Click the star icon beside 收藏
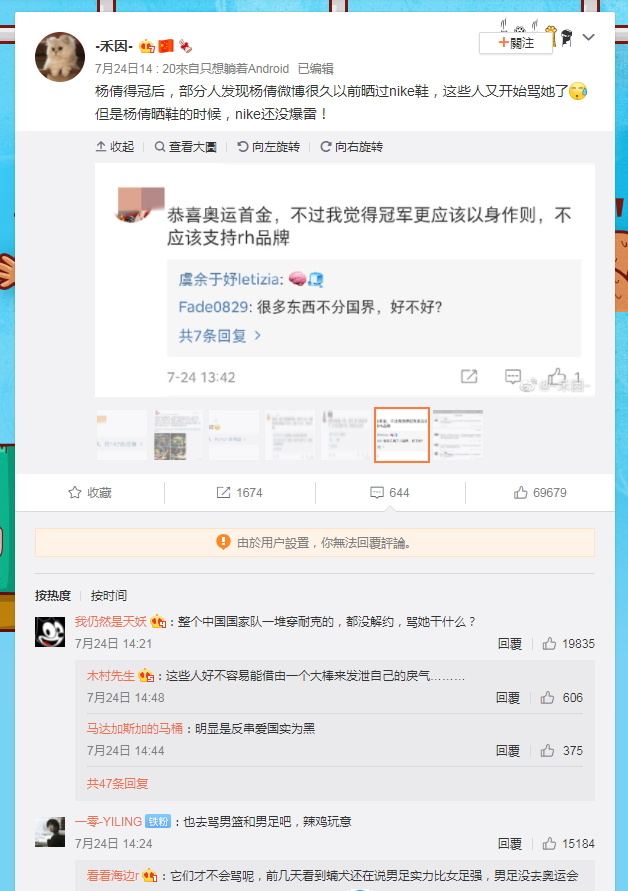The image size is (628, 891). click(74, 493)
